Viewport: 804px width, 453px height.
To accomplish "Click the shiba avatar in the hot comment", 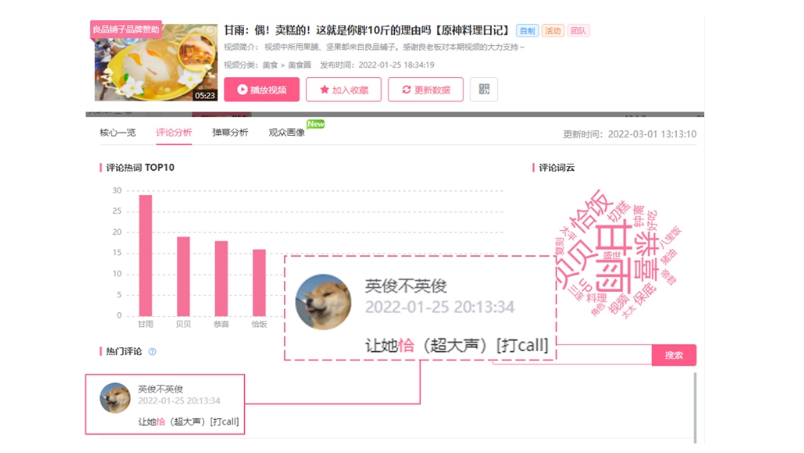I will (x=115, y=398).
